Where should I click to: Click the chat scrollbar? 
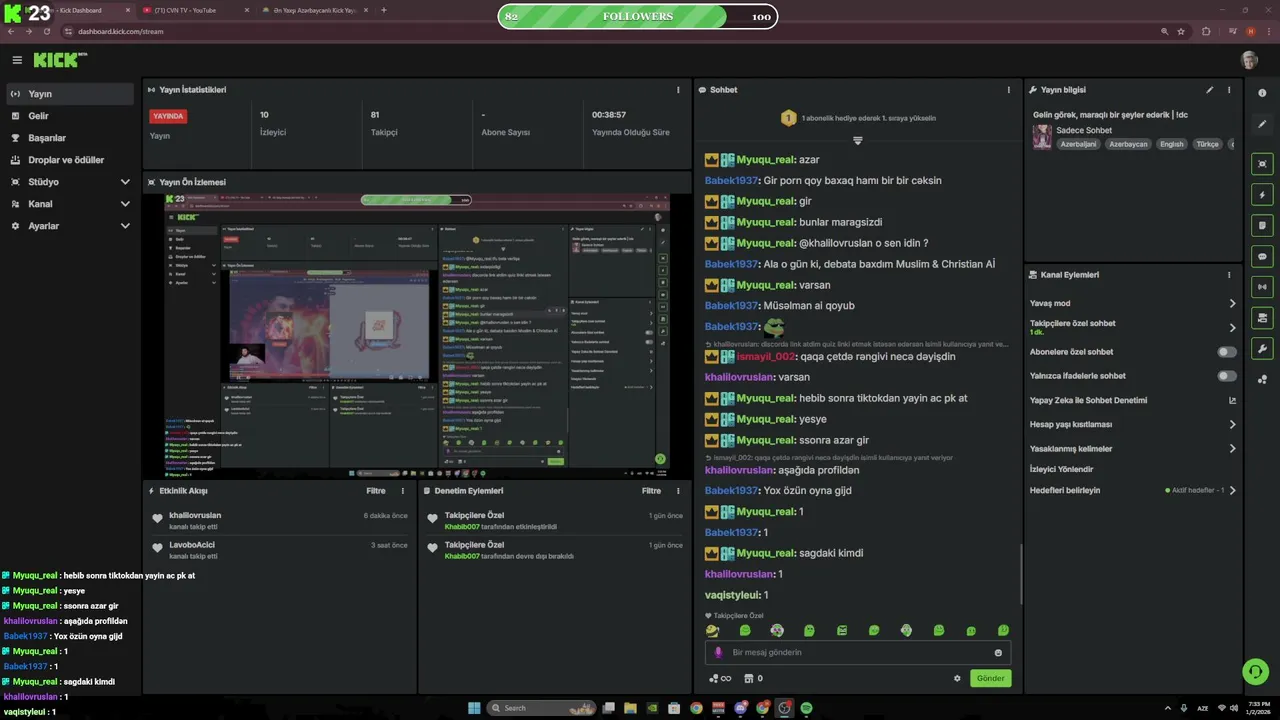(x=1020, y=574)
